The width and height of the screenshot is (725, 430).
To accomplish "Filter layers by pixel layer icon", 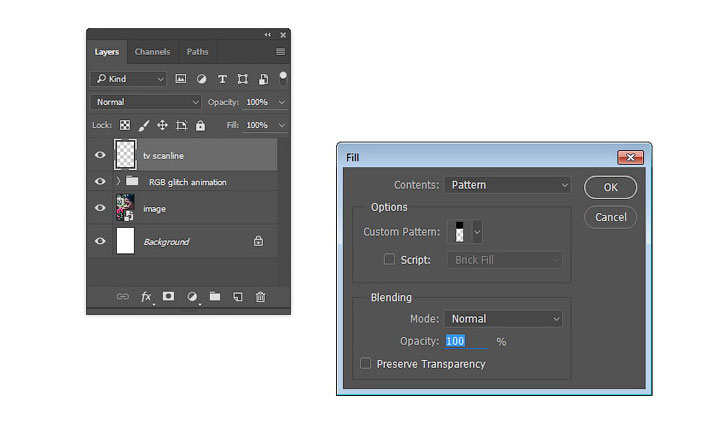I will tap(180, 79).
